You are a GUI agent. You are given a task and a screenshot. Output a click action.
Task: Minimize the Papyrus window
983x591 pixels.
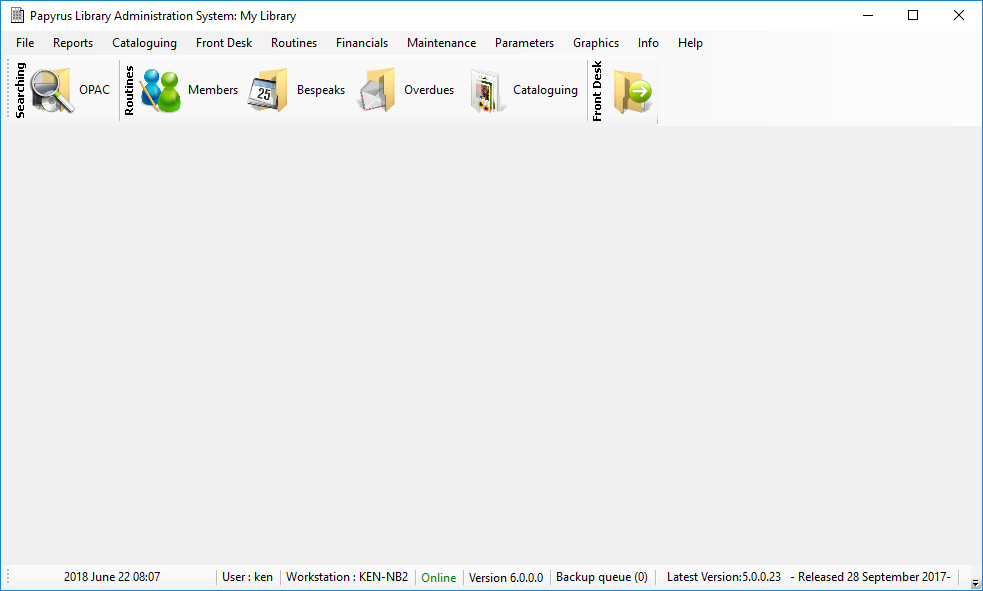[868, 16]
